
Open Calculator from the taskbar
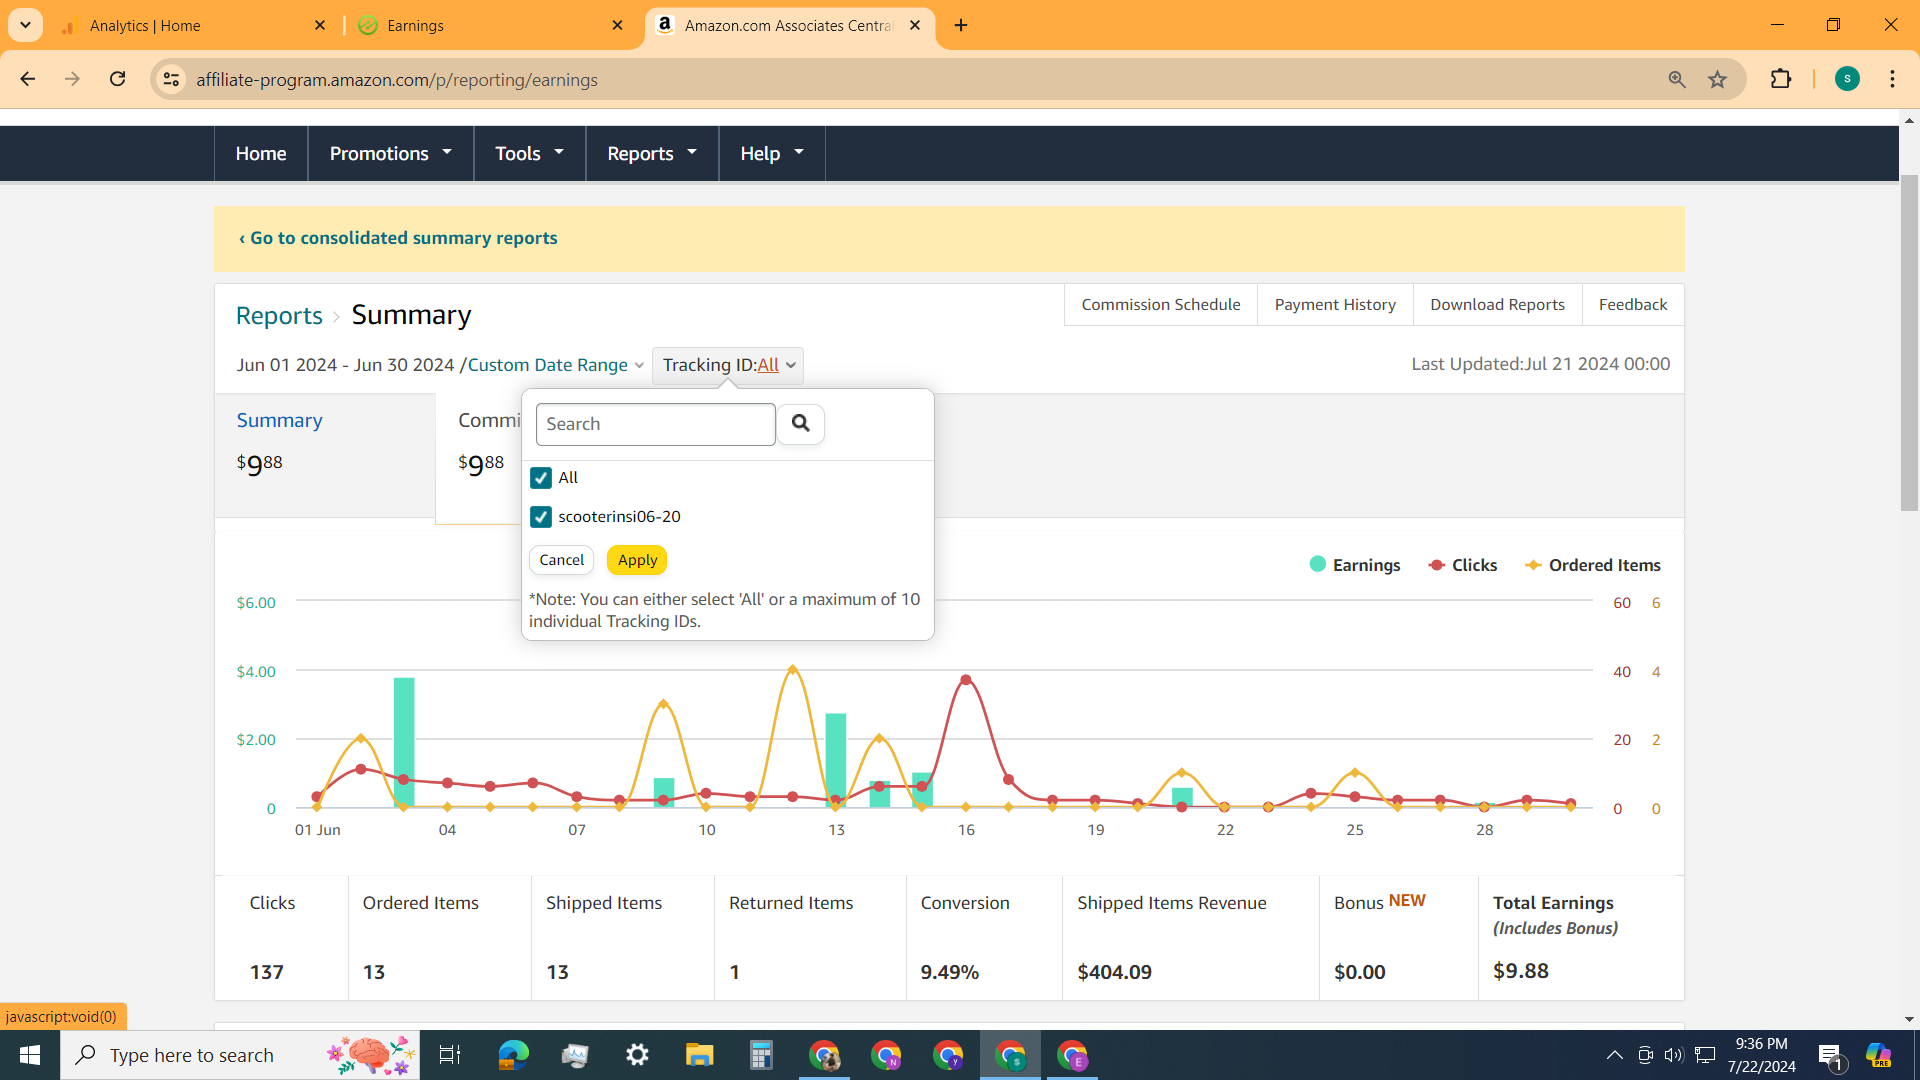tap(761, 1055)
